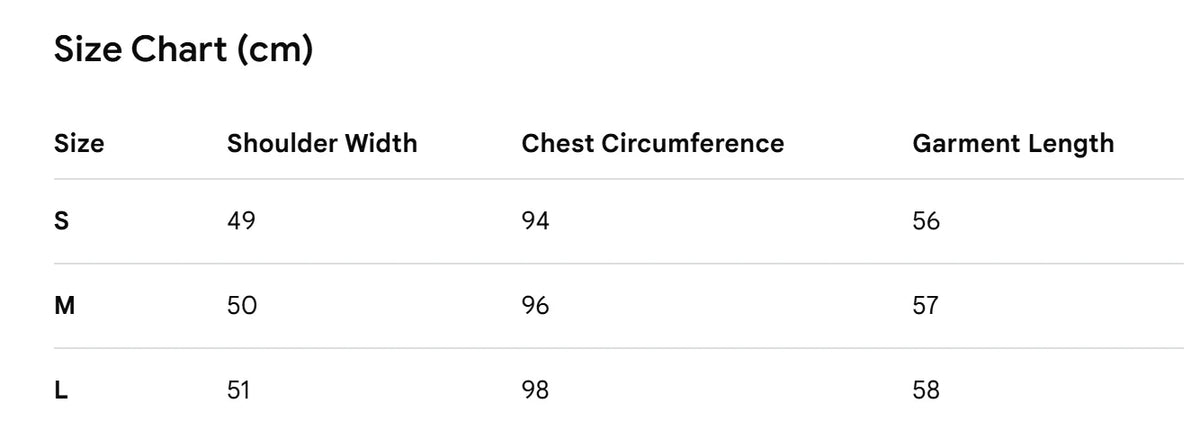The image size is (1200, 448).
Task: Select the L size row label
Action: pos(60,389)
